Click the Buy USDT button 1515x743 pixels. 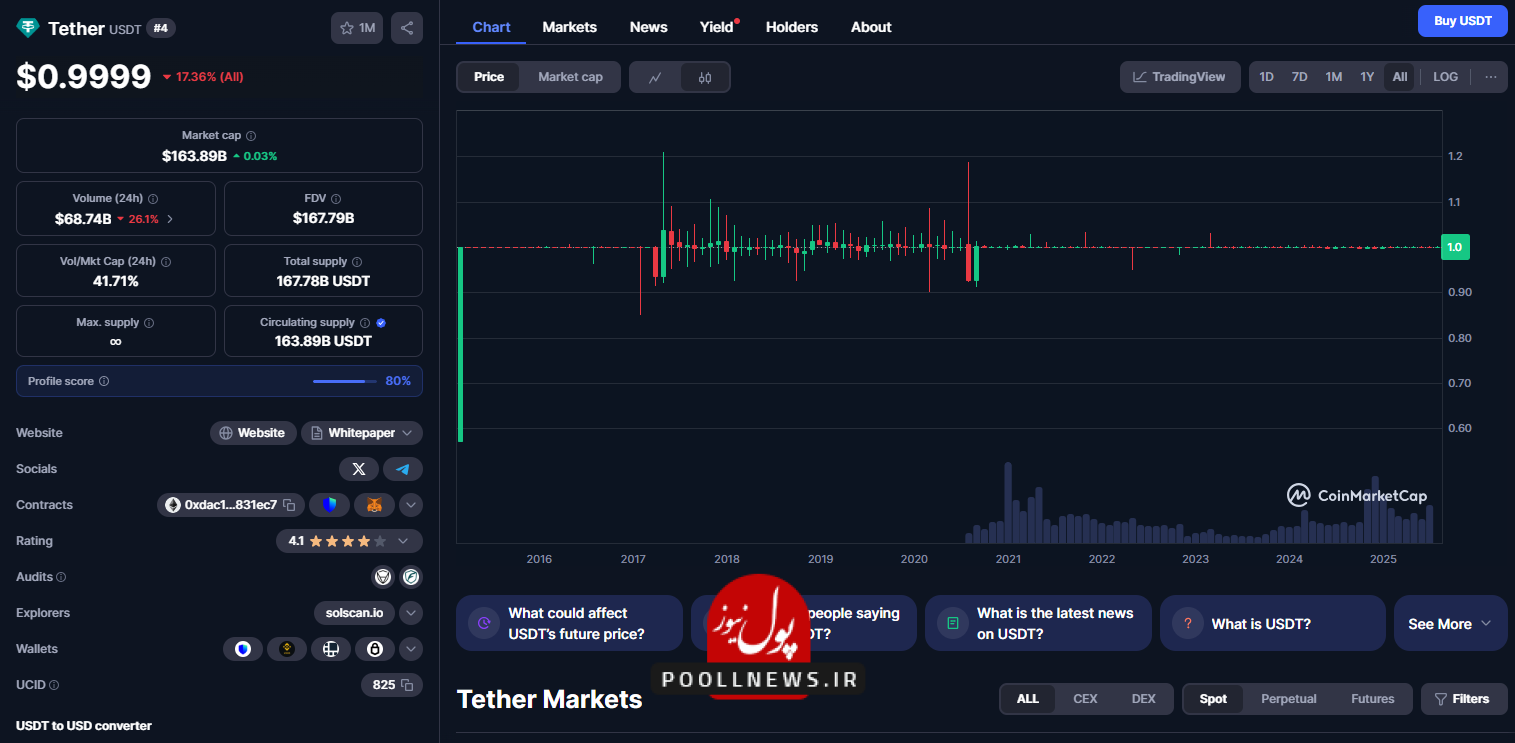tap(1462, 21)
